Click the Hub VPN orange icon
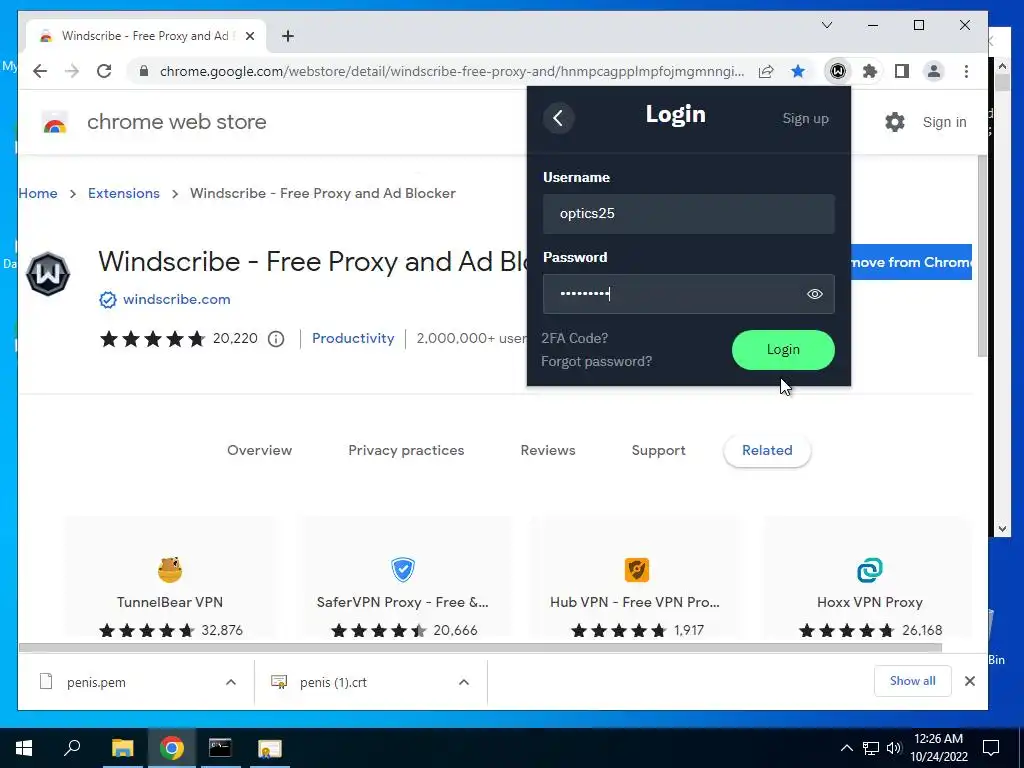The width and height of the screenshot is (1024, 768). (637, 569)
